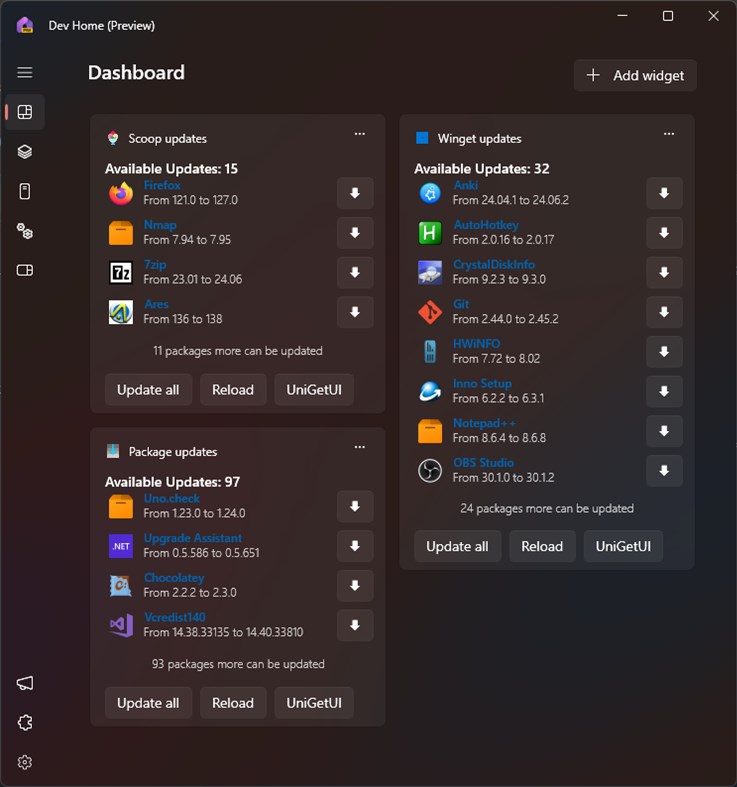Image resolution: width=737 pixels, height=787 pixels.
Task: Open the Firefox package link
Action: [x=162, y=185]
